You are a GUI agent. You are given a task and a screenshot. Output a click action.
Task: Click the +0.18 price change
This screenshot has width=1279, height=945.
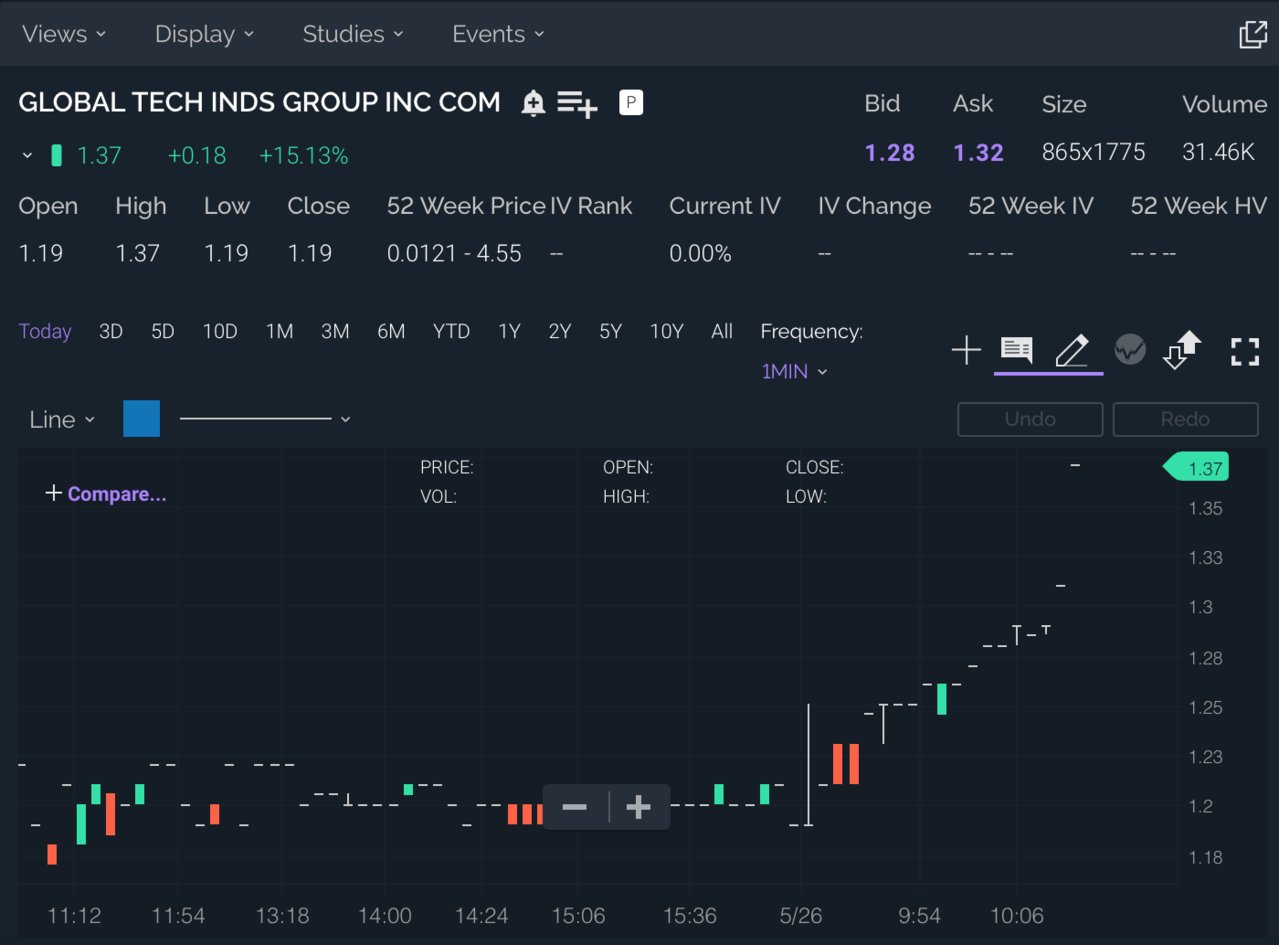coord(197,156)
